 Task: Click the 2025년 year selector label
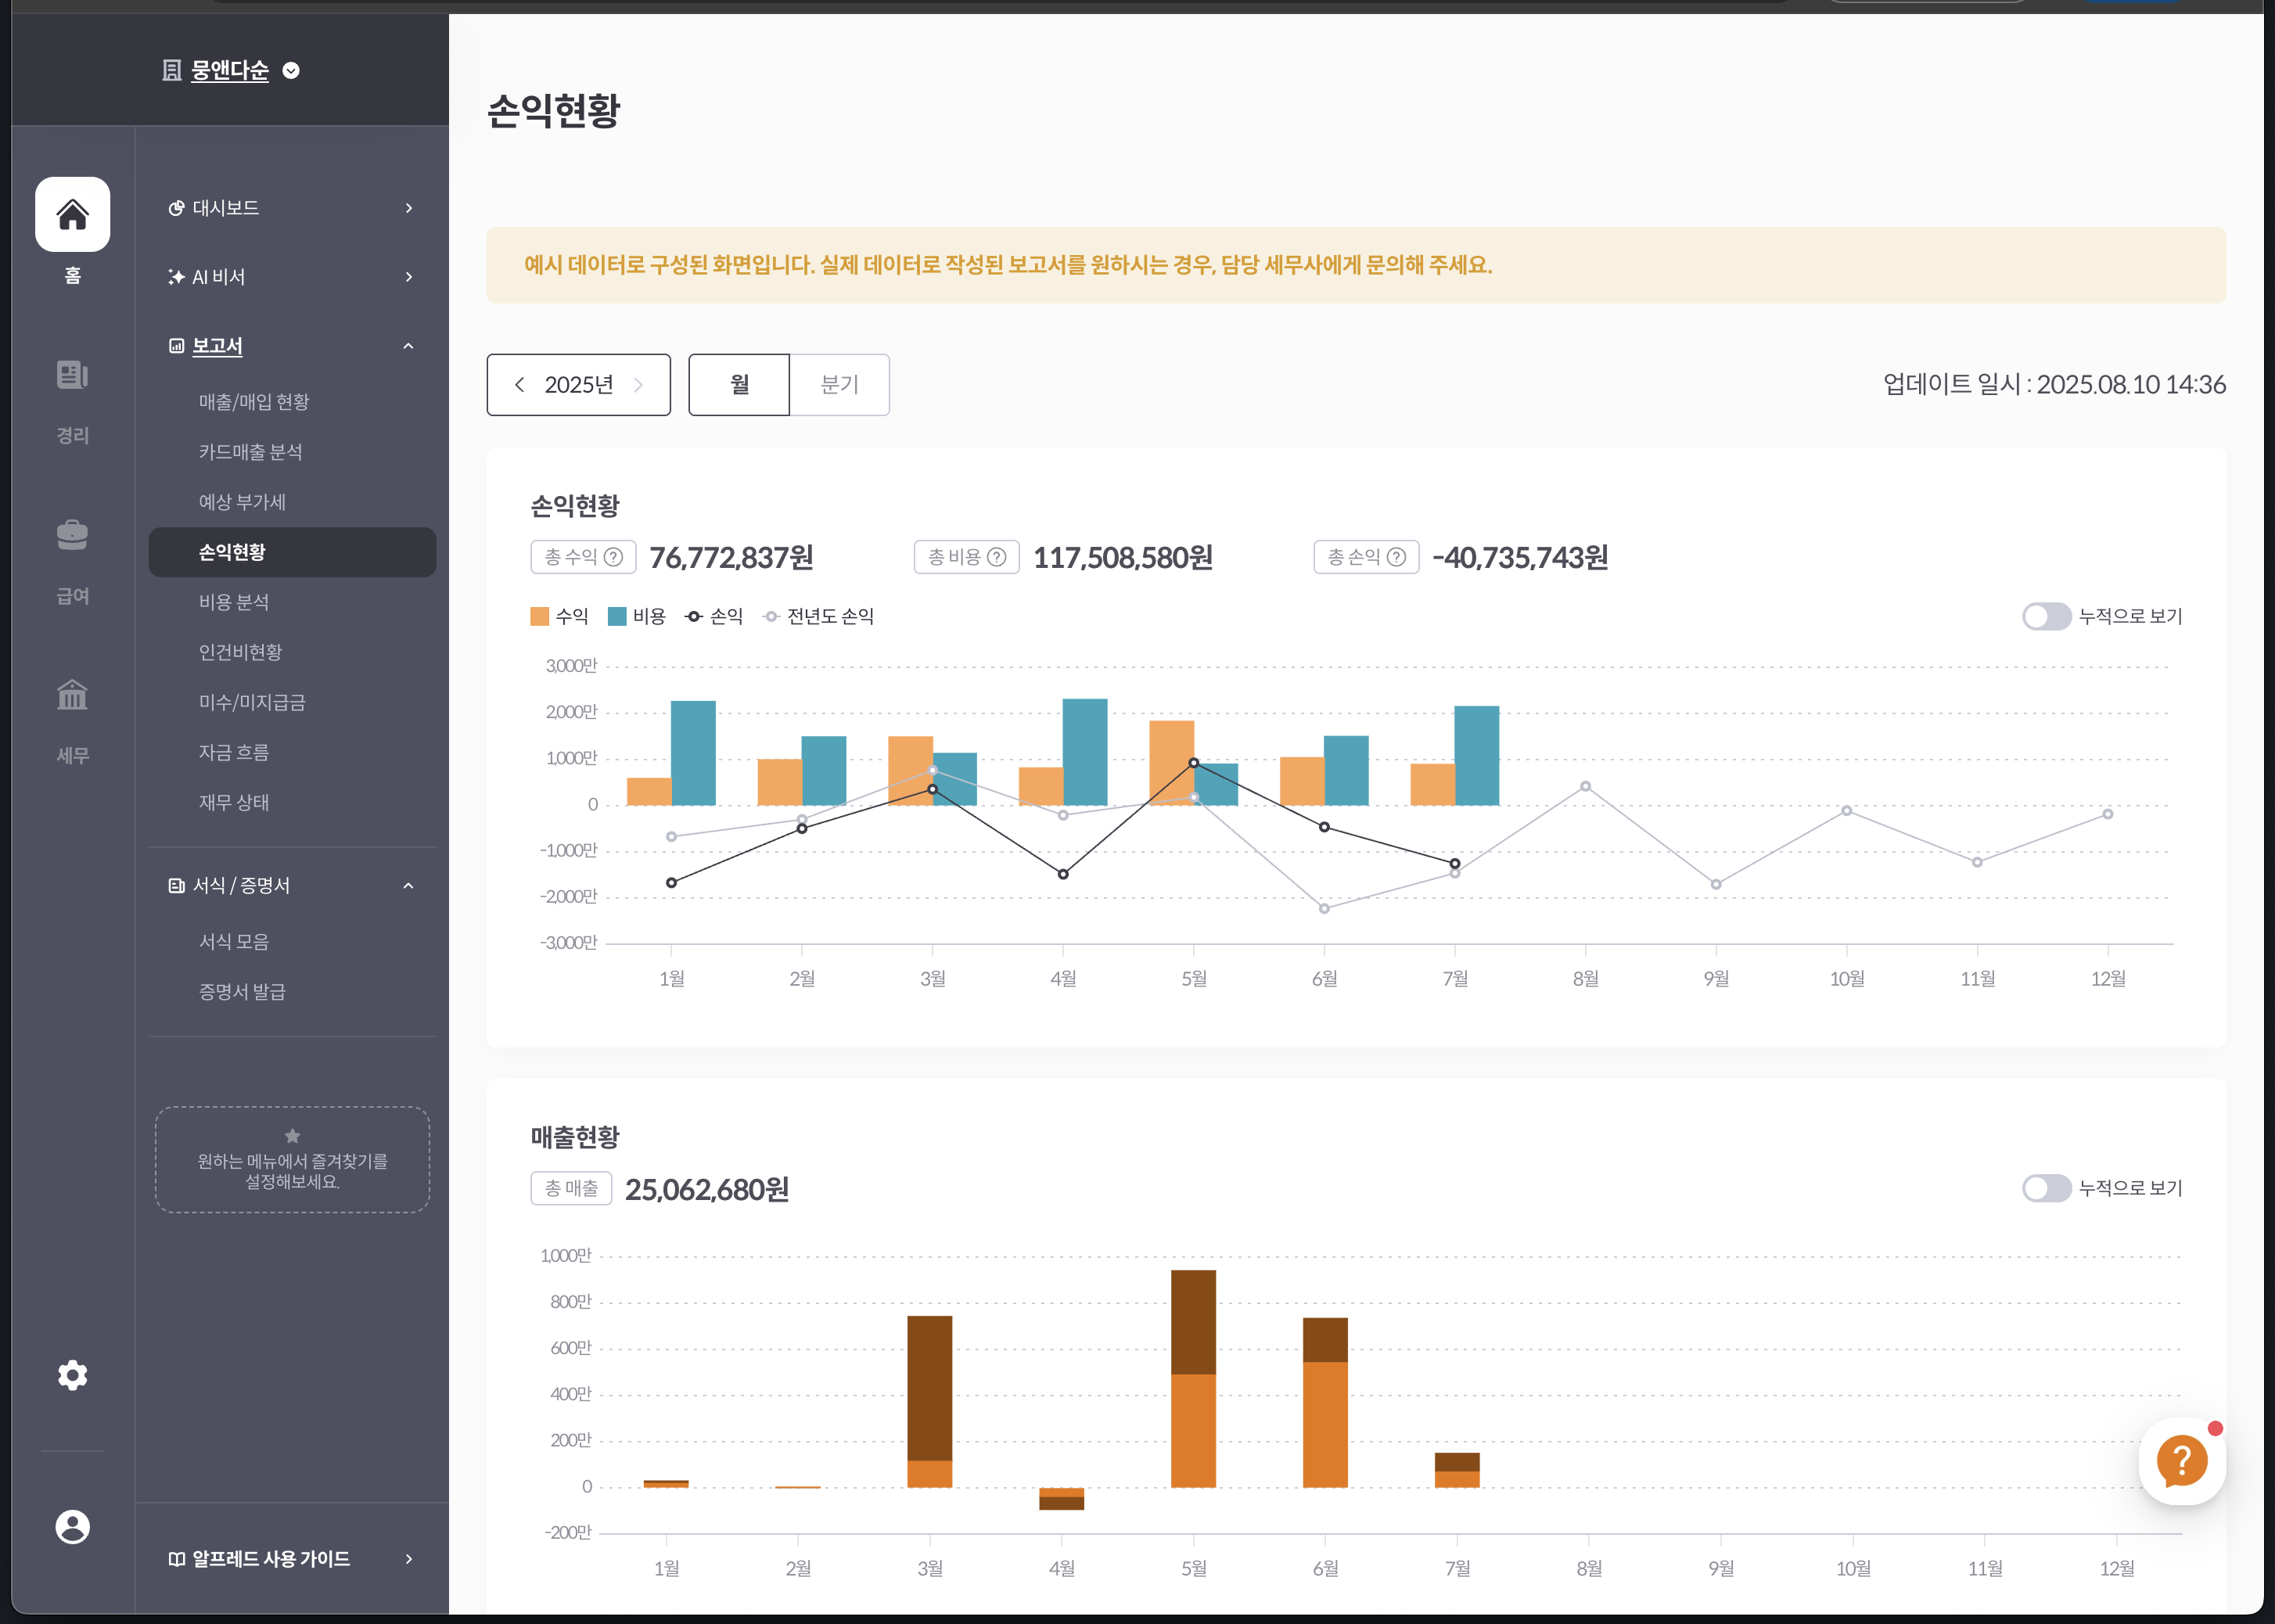tap(578, 385)
